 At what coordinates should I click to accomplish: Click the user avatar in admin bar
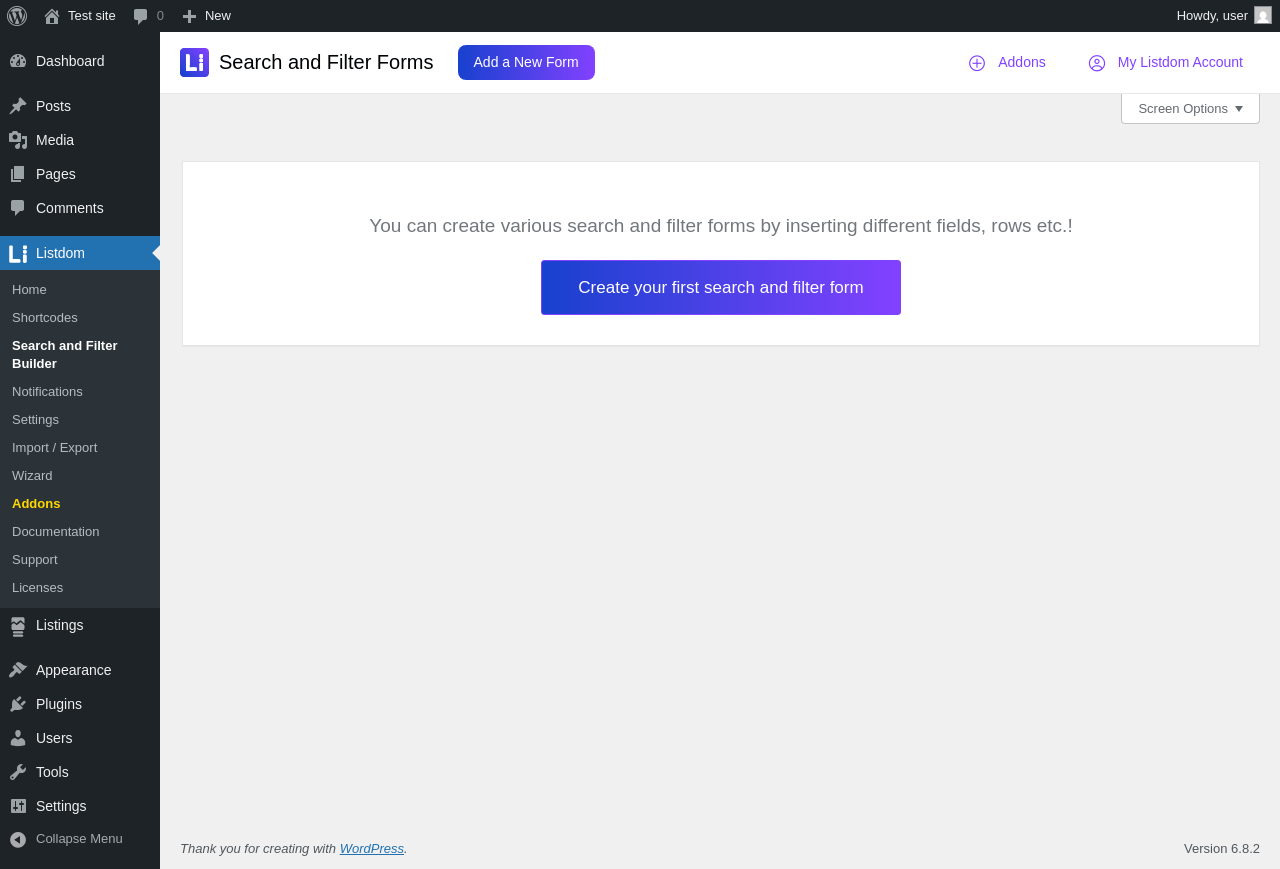(x=1263, y=15)
